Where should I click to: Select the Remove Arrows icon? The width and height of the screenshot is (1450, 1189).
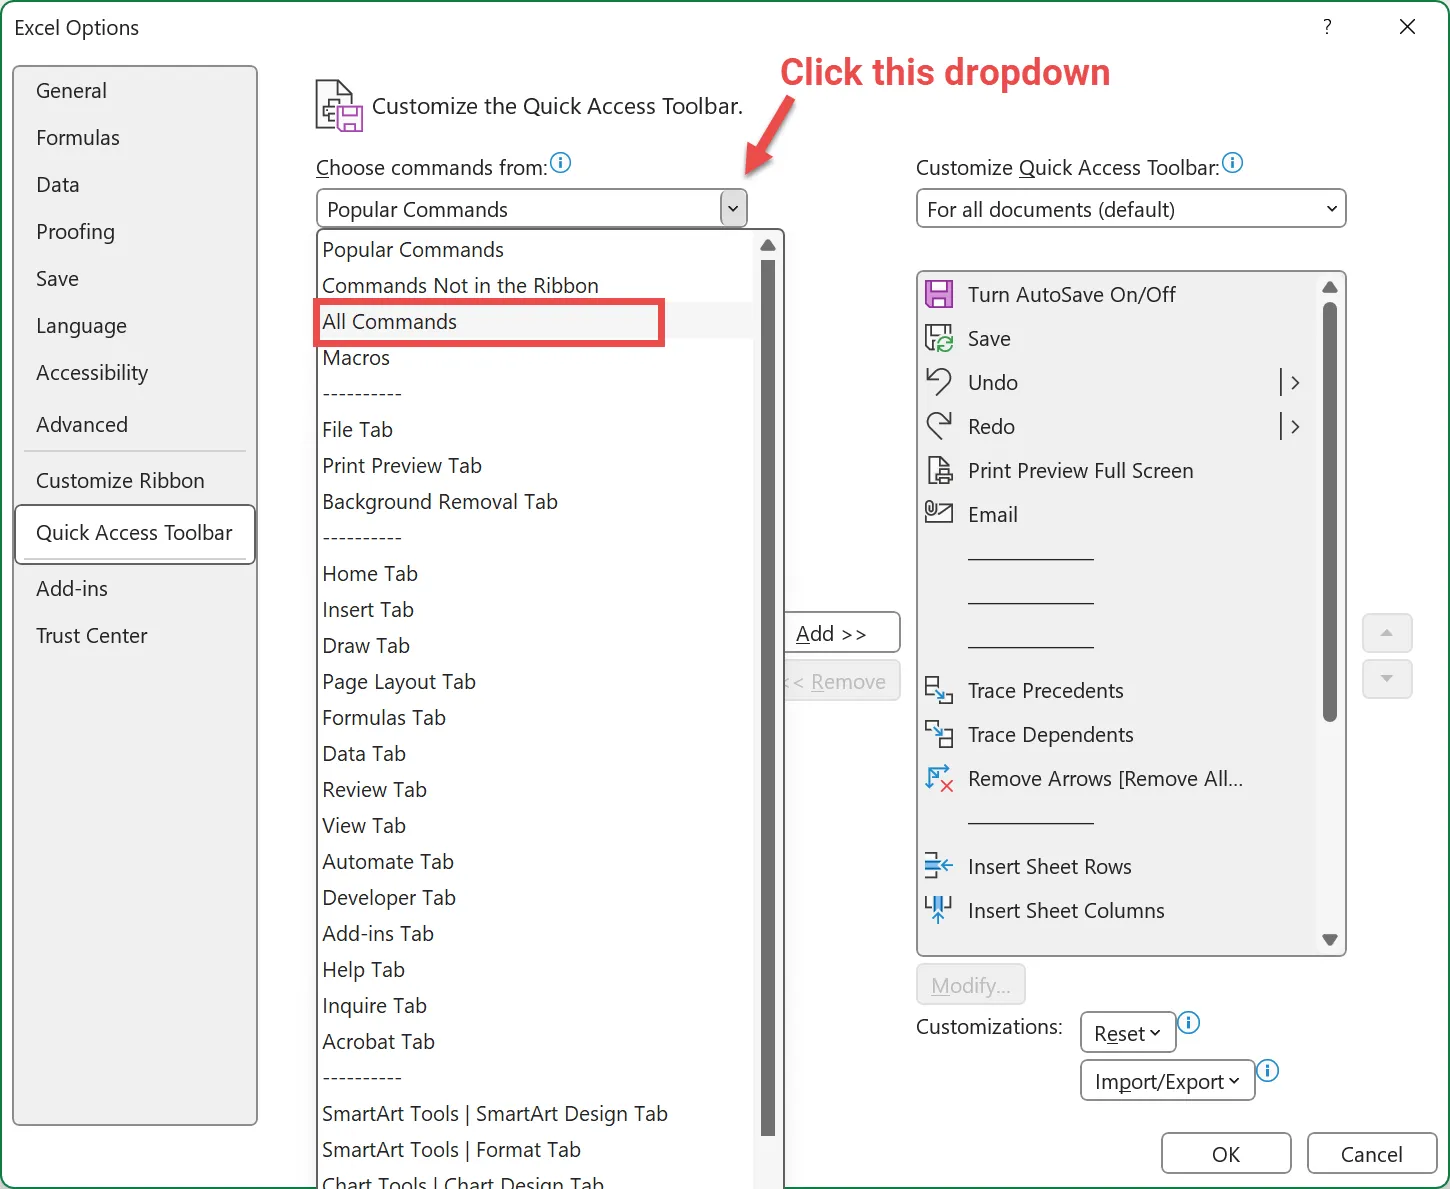tap(938, 778)
